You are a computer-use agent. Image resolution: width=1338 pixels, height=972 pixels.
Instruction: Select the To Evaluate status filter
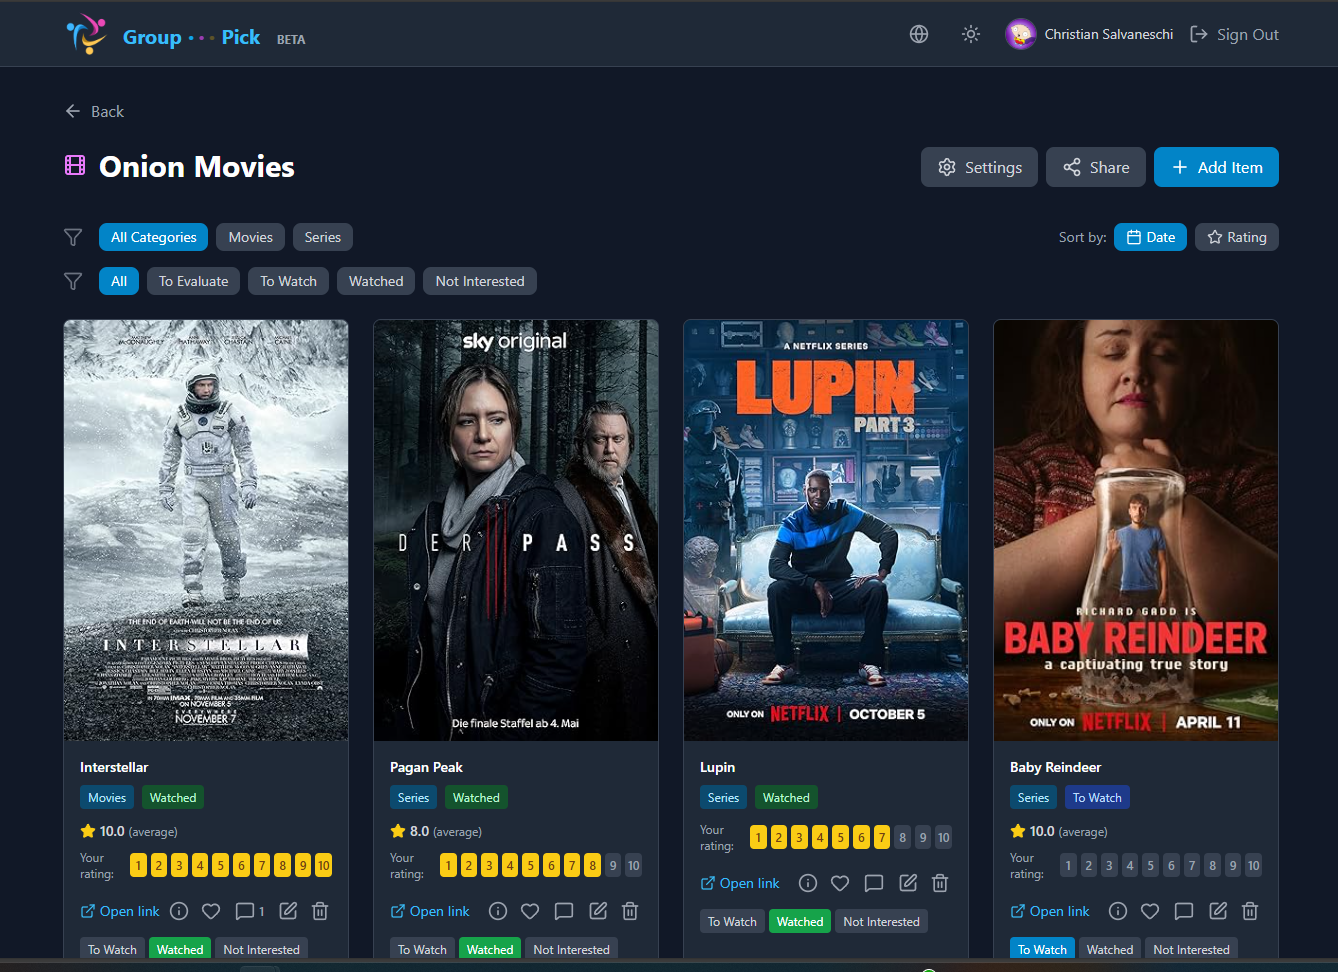(x=193, y=281)
